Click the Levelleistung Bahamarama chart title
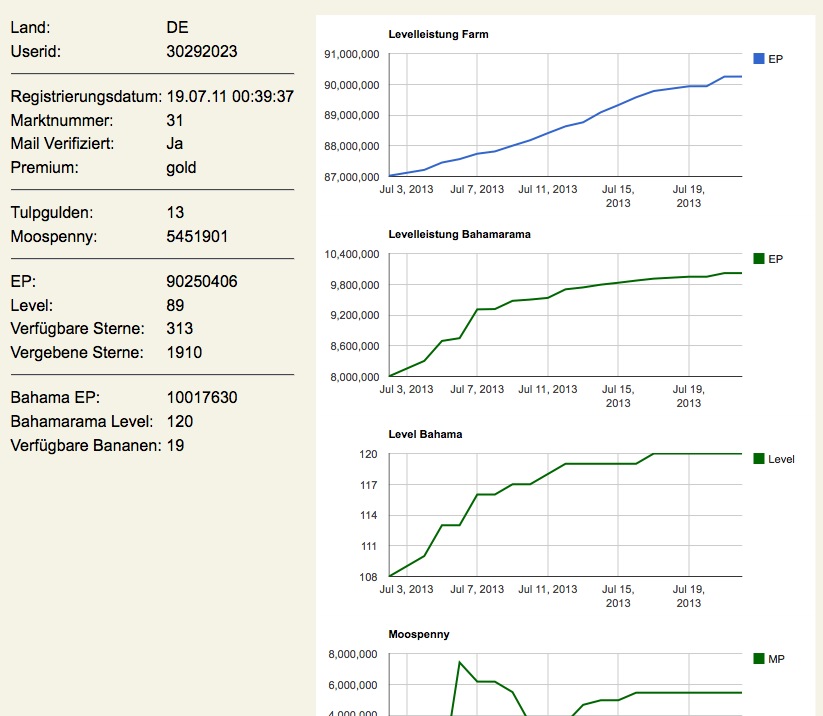Image resolution: width=823 pixels, height=716 pixels. coord(459,235)
